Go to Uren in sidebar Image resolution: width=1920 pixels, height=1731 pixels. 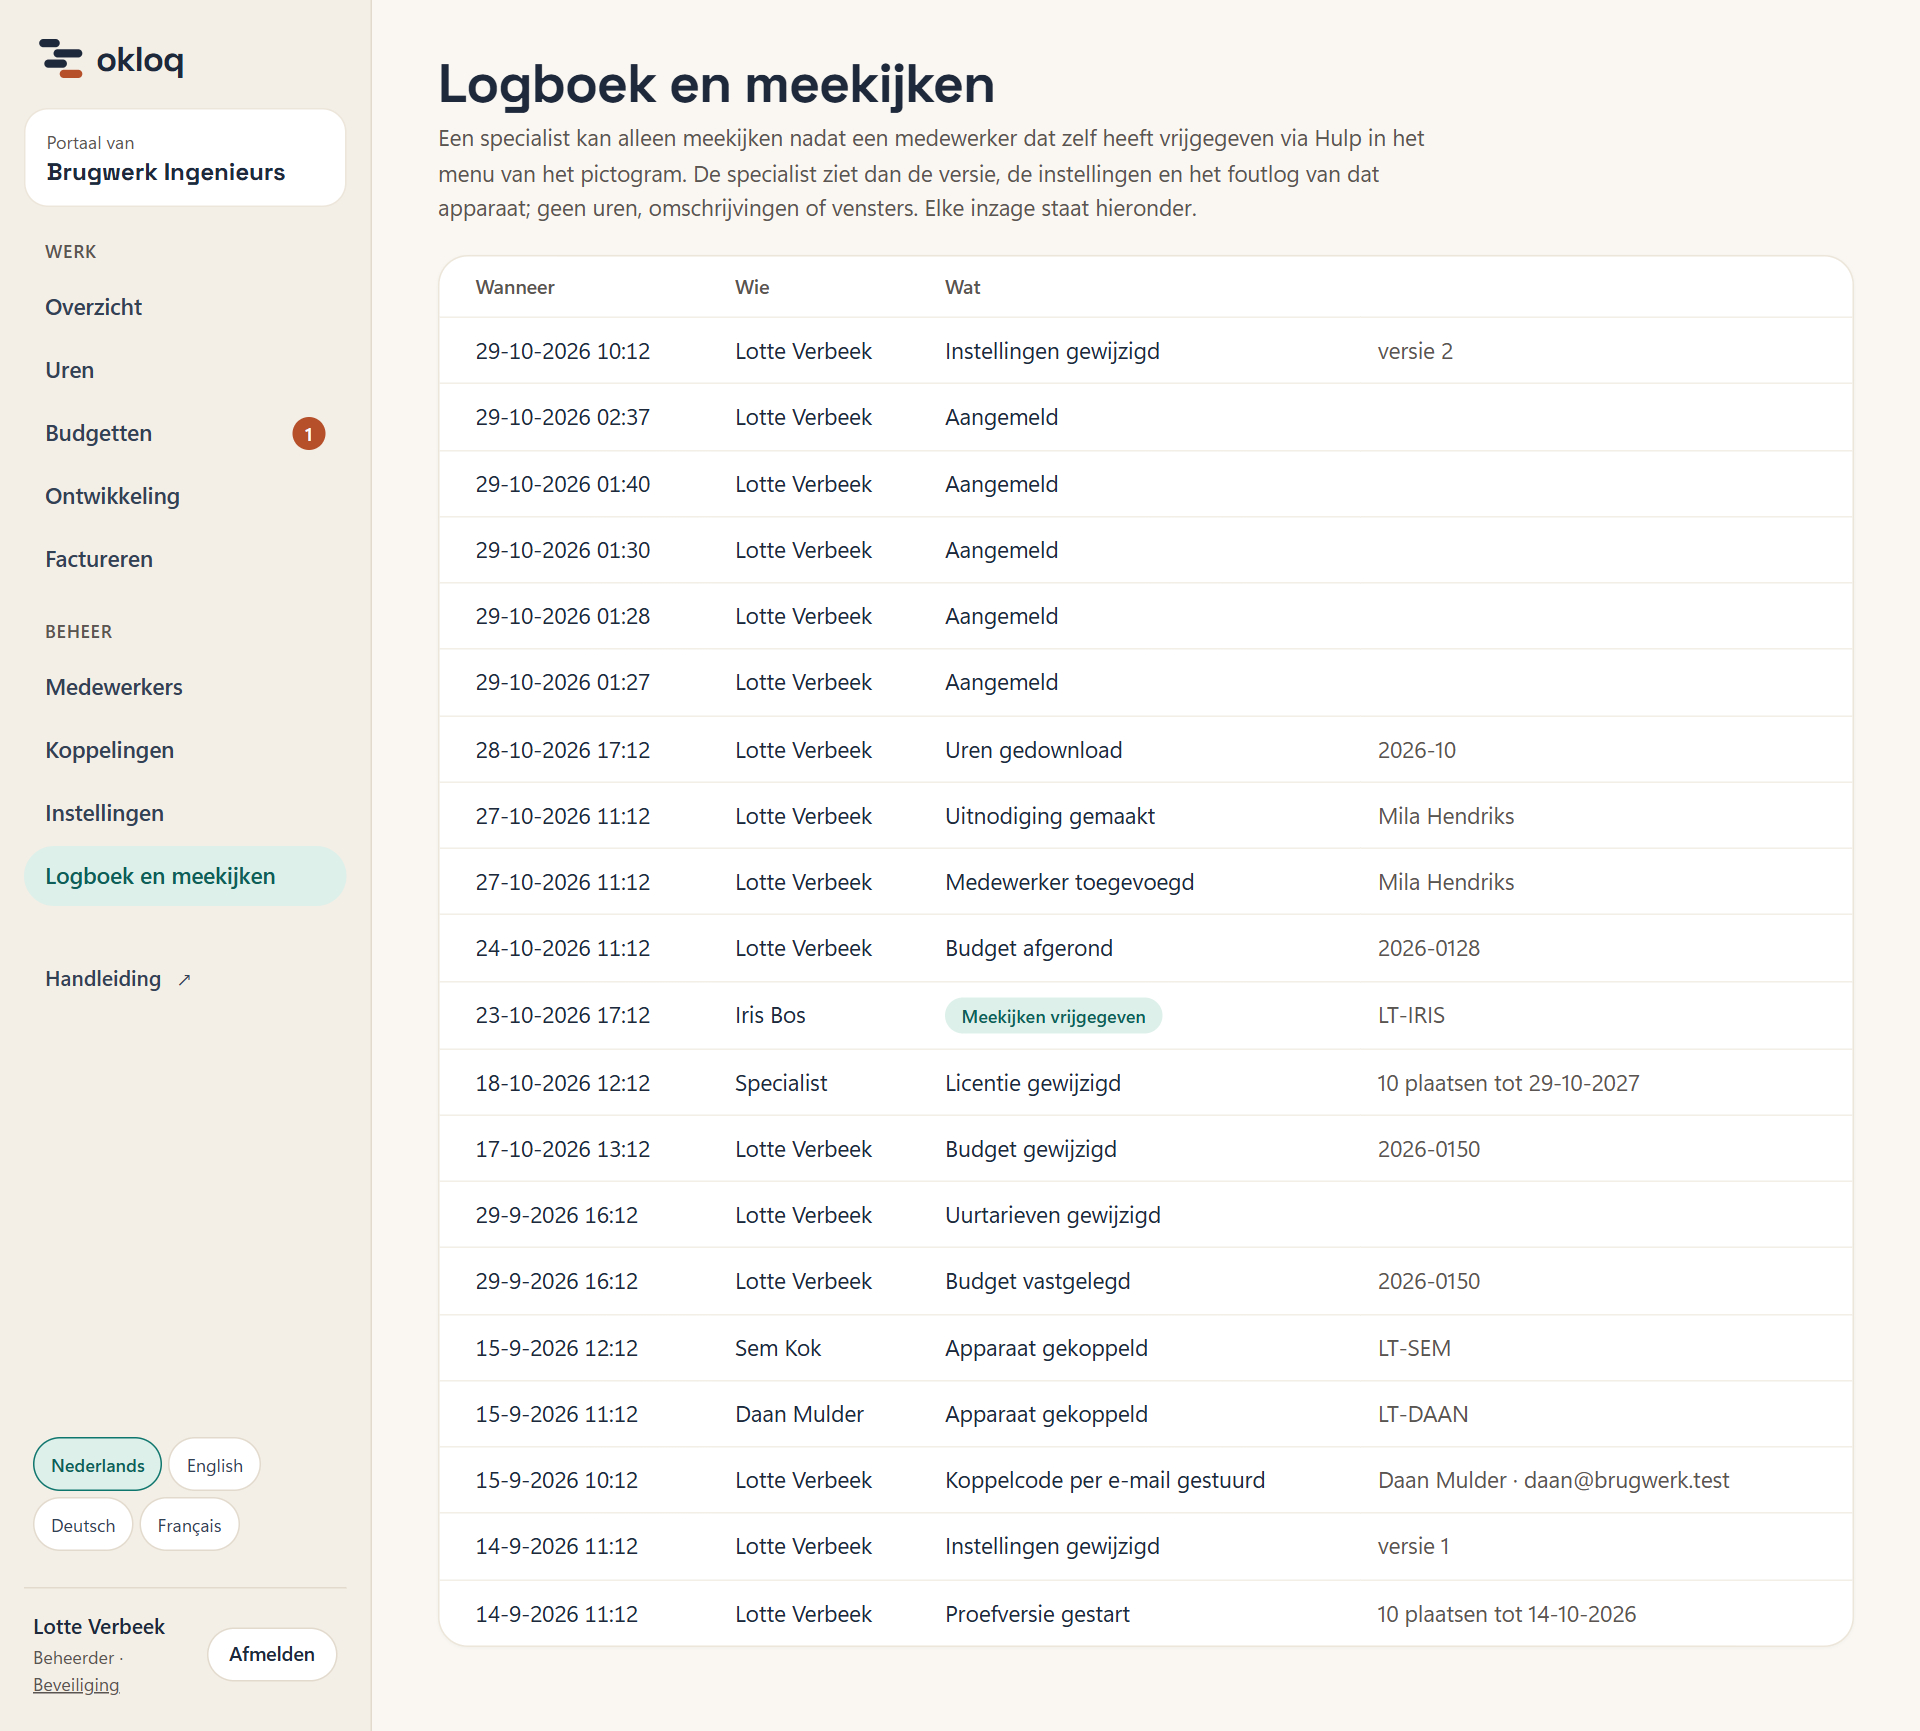click(69, 370)
